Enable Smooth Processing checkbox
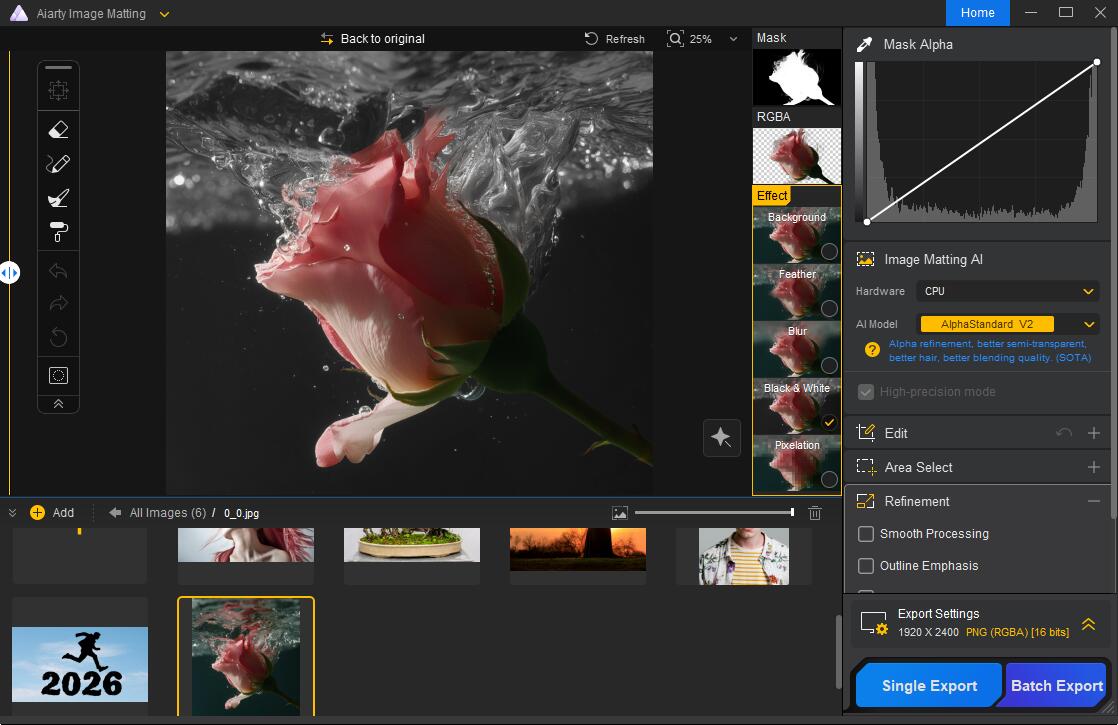This screenshot has height=725, width=1118. pos(866,534)
